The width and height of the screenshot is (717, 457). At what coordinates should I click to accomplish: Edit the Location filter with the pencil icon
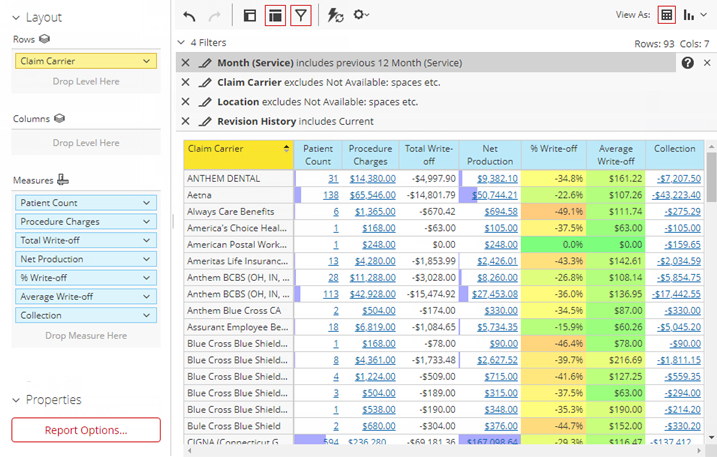coord(205,102)
